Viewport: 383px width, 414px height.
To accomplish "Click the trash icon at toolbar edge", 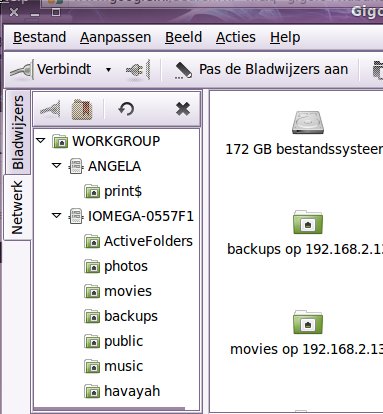I will (378, 70).
